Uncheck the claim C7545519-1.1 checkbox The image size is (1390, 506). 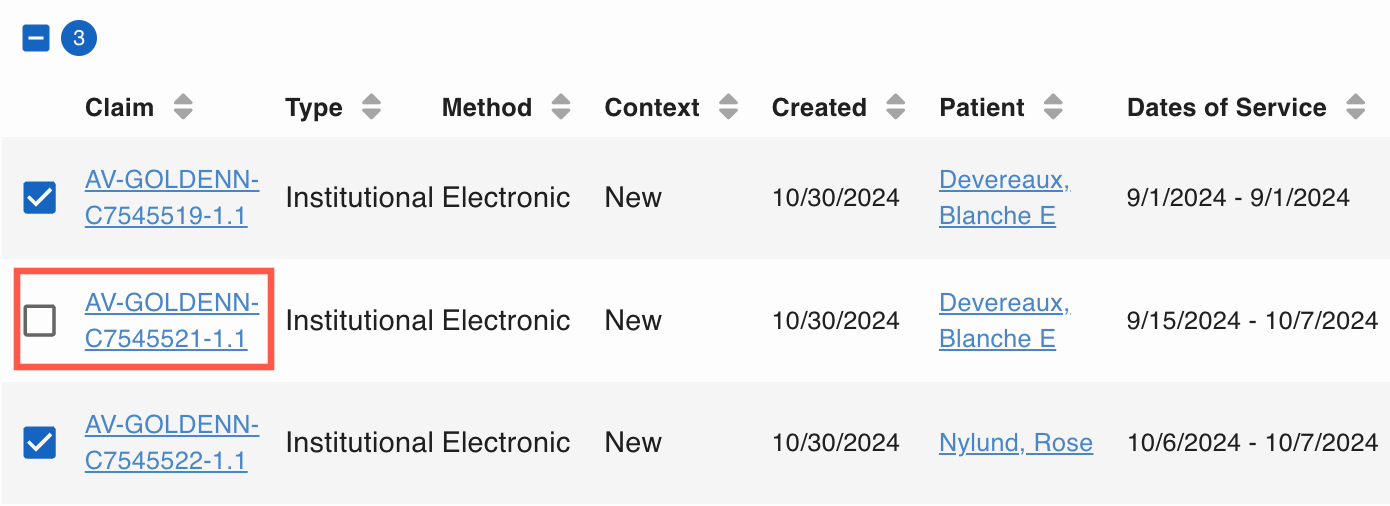[x=40, y=198]
